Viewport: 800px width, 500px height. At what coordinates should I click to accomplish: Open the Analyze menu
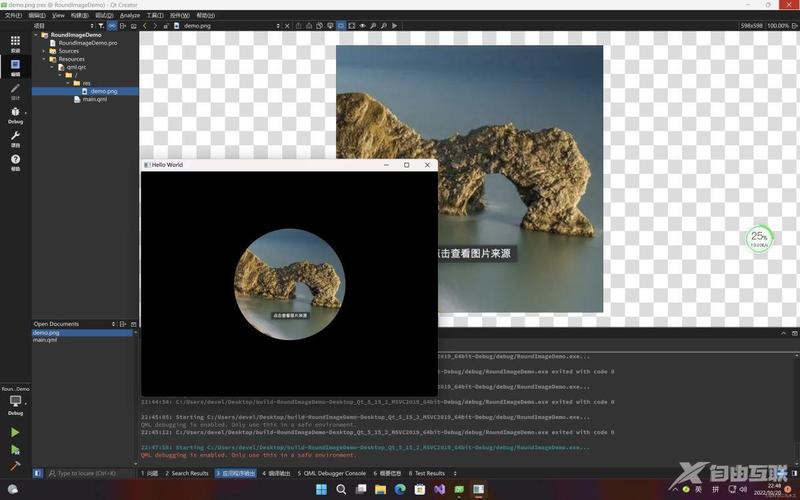tap(130, 15)
